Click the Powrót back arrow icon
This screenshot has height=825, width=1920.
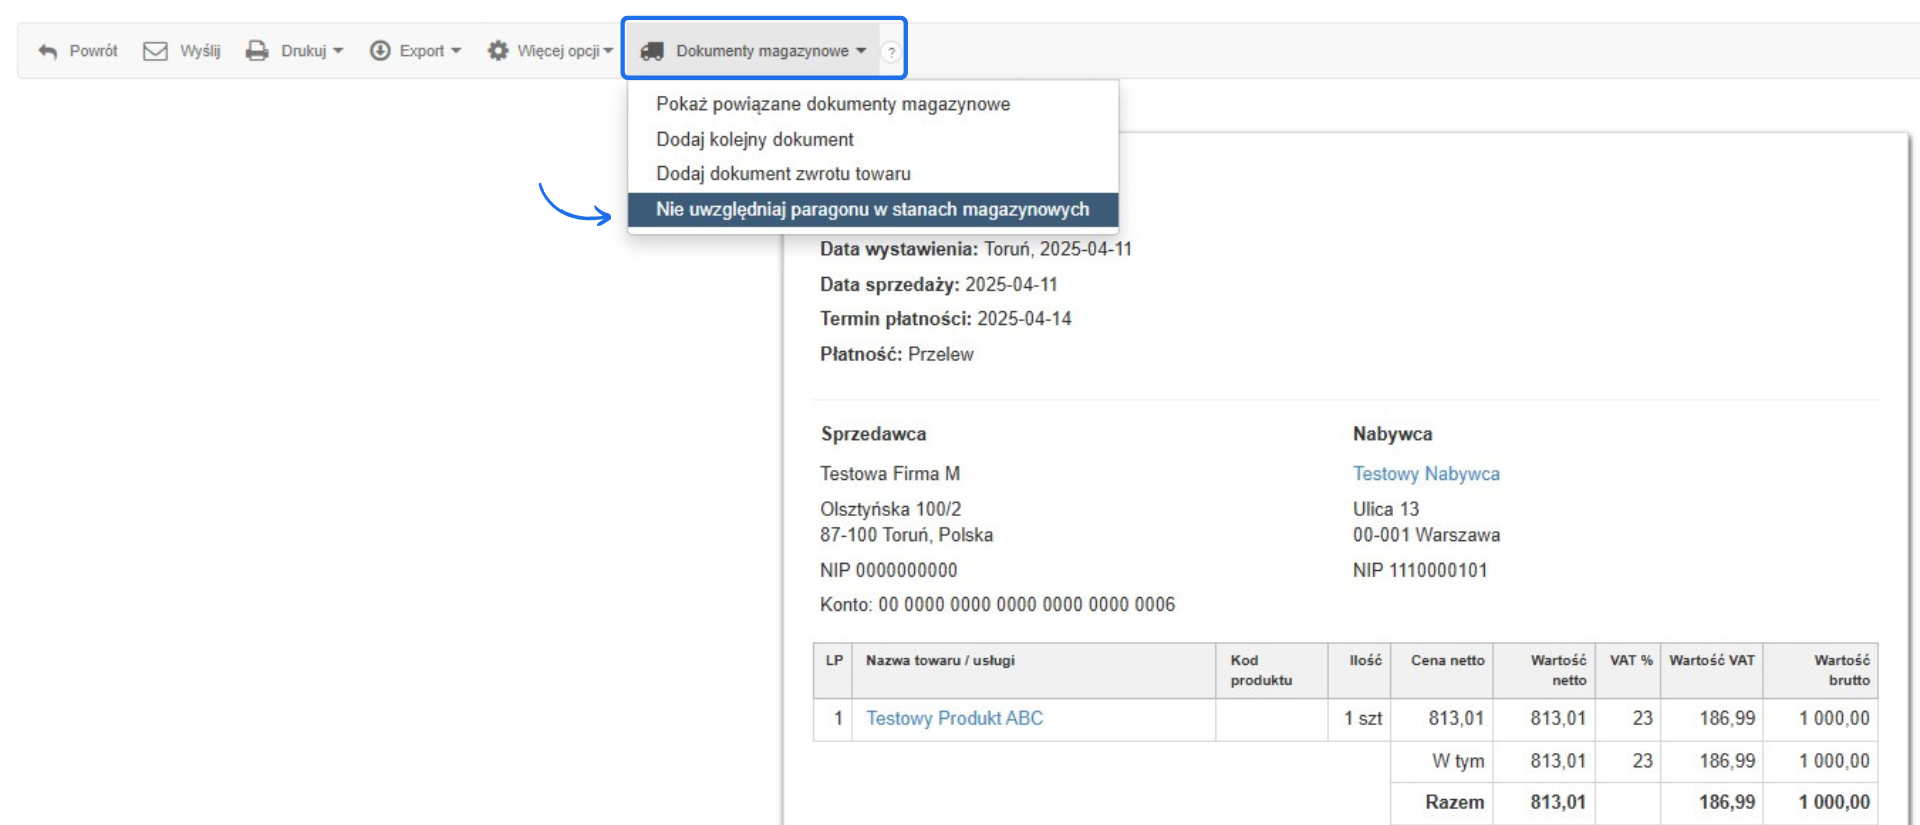(47, 51)
